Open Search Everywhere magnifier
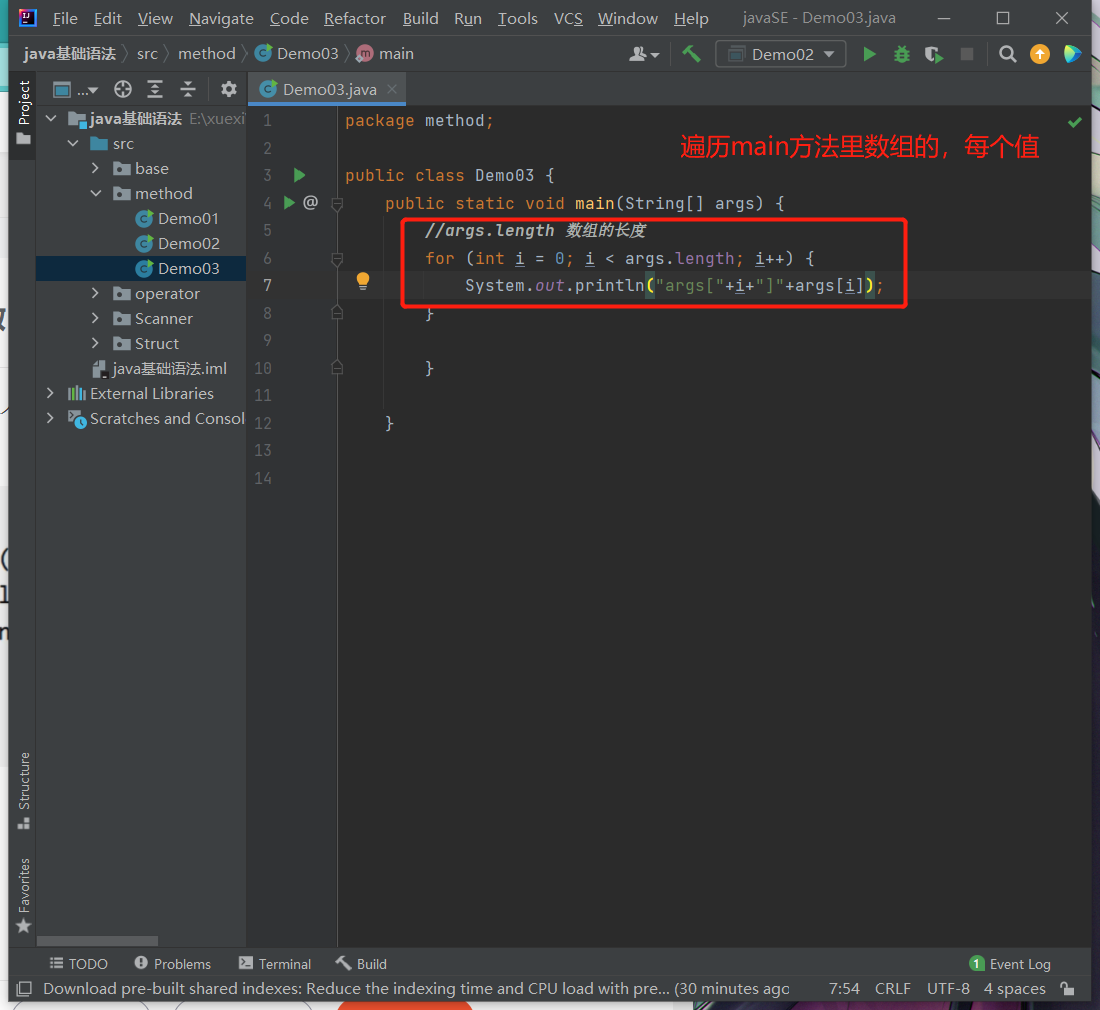Screen dimensions: 1100x1010 (x=1007, y=54)
